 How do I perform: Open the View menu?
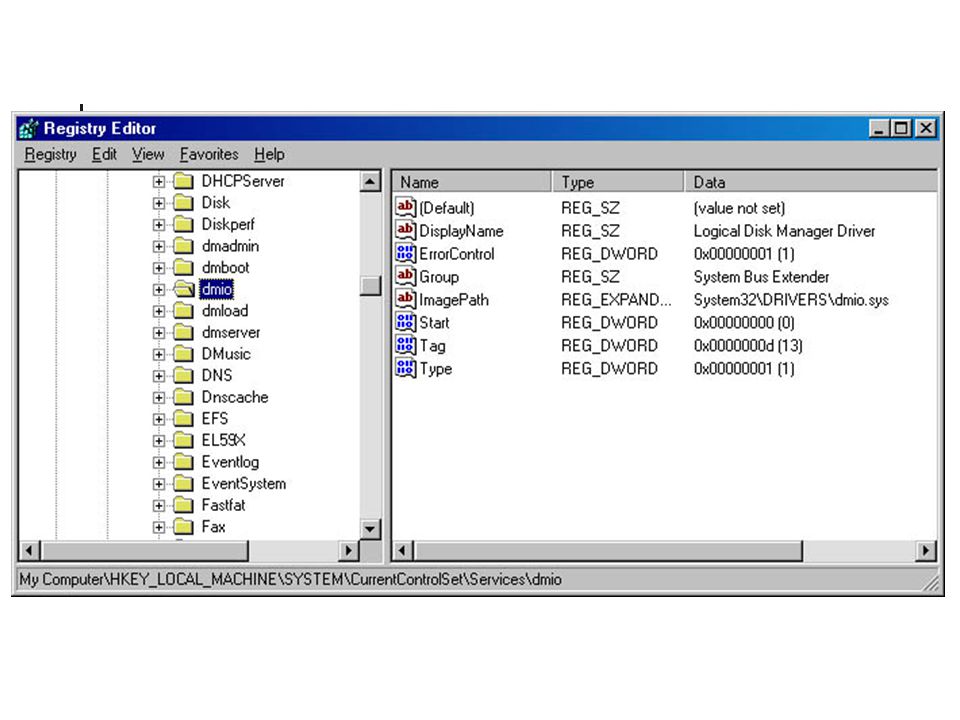(148, 154)
